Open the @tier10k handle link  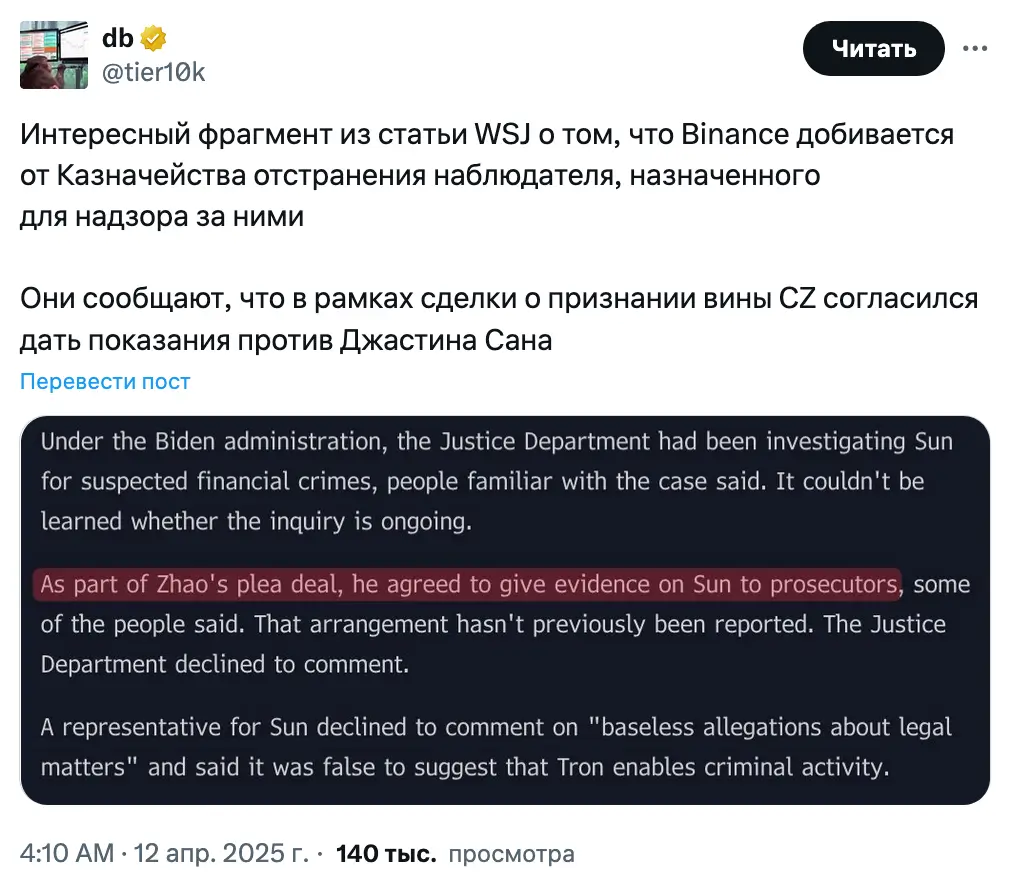[x=153, y=71]
